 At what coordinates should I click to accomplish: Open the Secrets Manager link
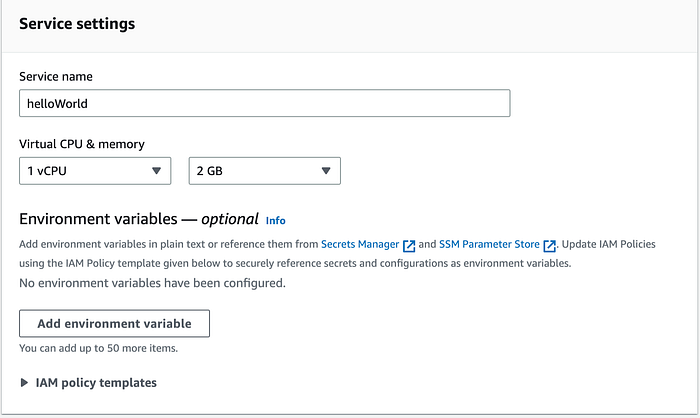click(x=360, y=244)
